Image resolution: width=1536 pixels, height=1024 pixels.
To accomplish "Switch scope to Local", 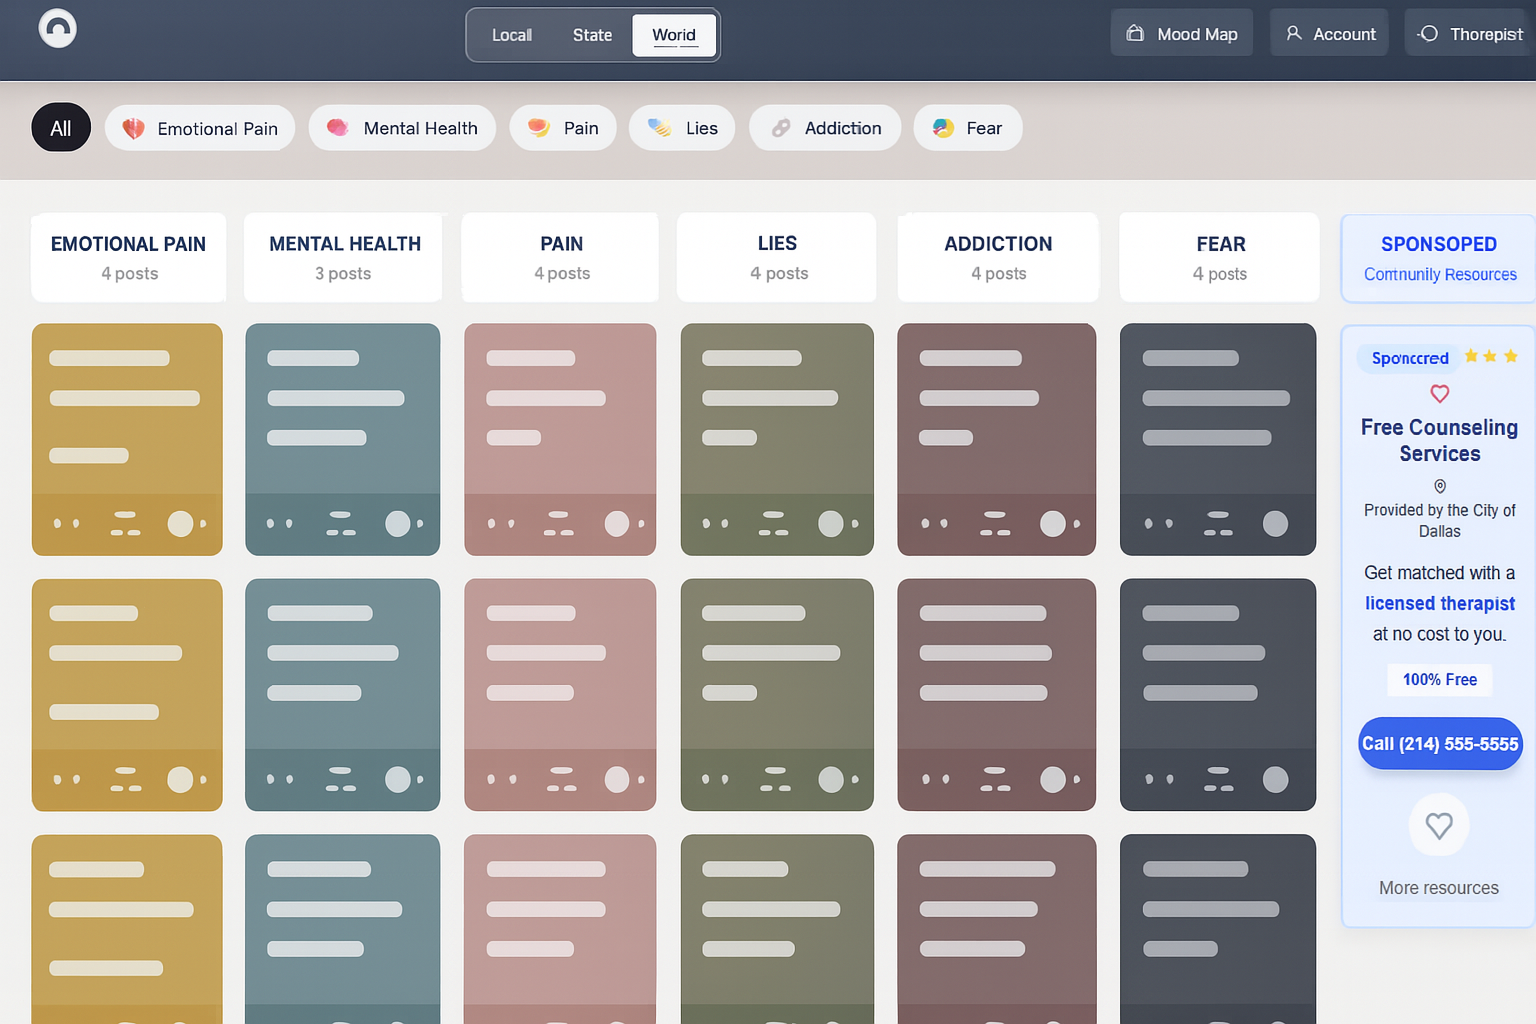I will [x=511, y=35].
